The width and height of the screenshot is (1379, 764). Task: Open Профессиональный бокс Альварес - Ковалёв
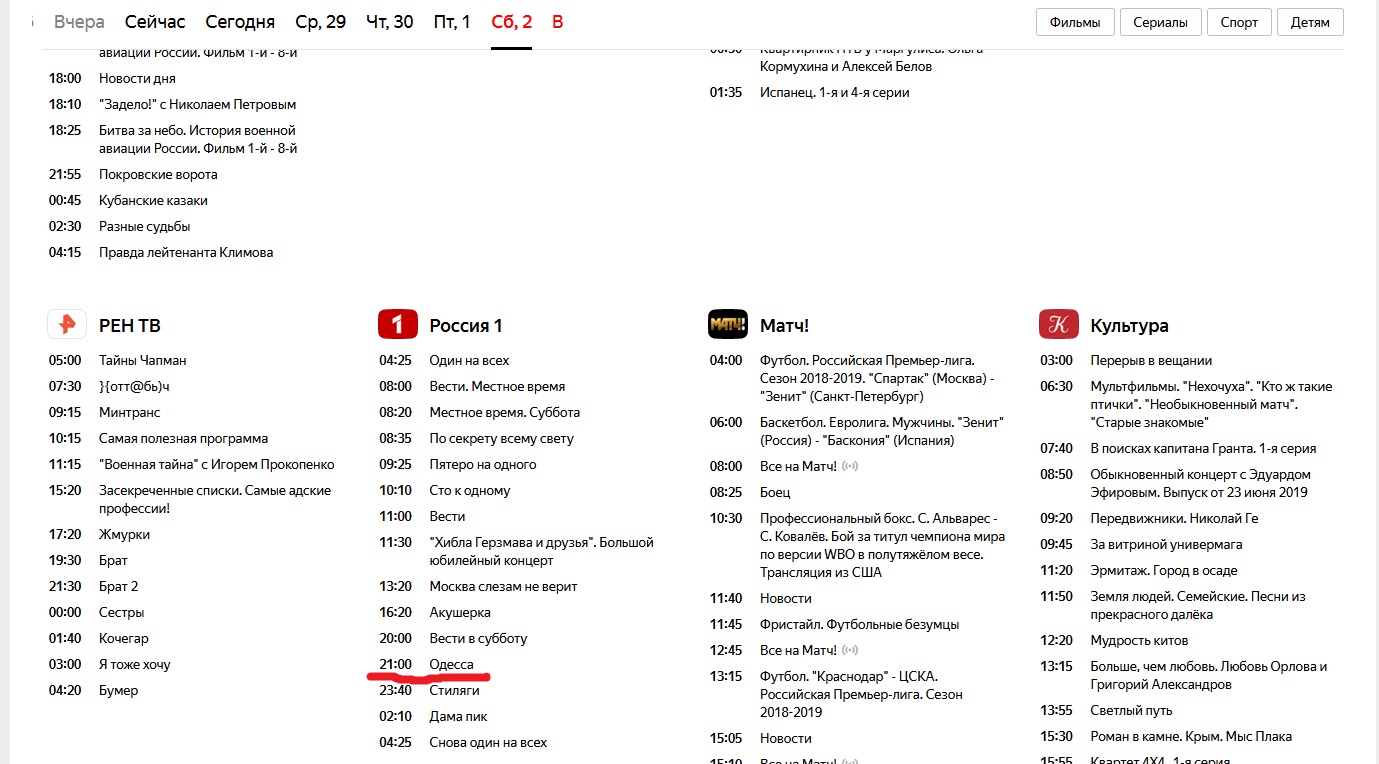(883, 545)
